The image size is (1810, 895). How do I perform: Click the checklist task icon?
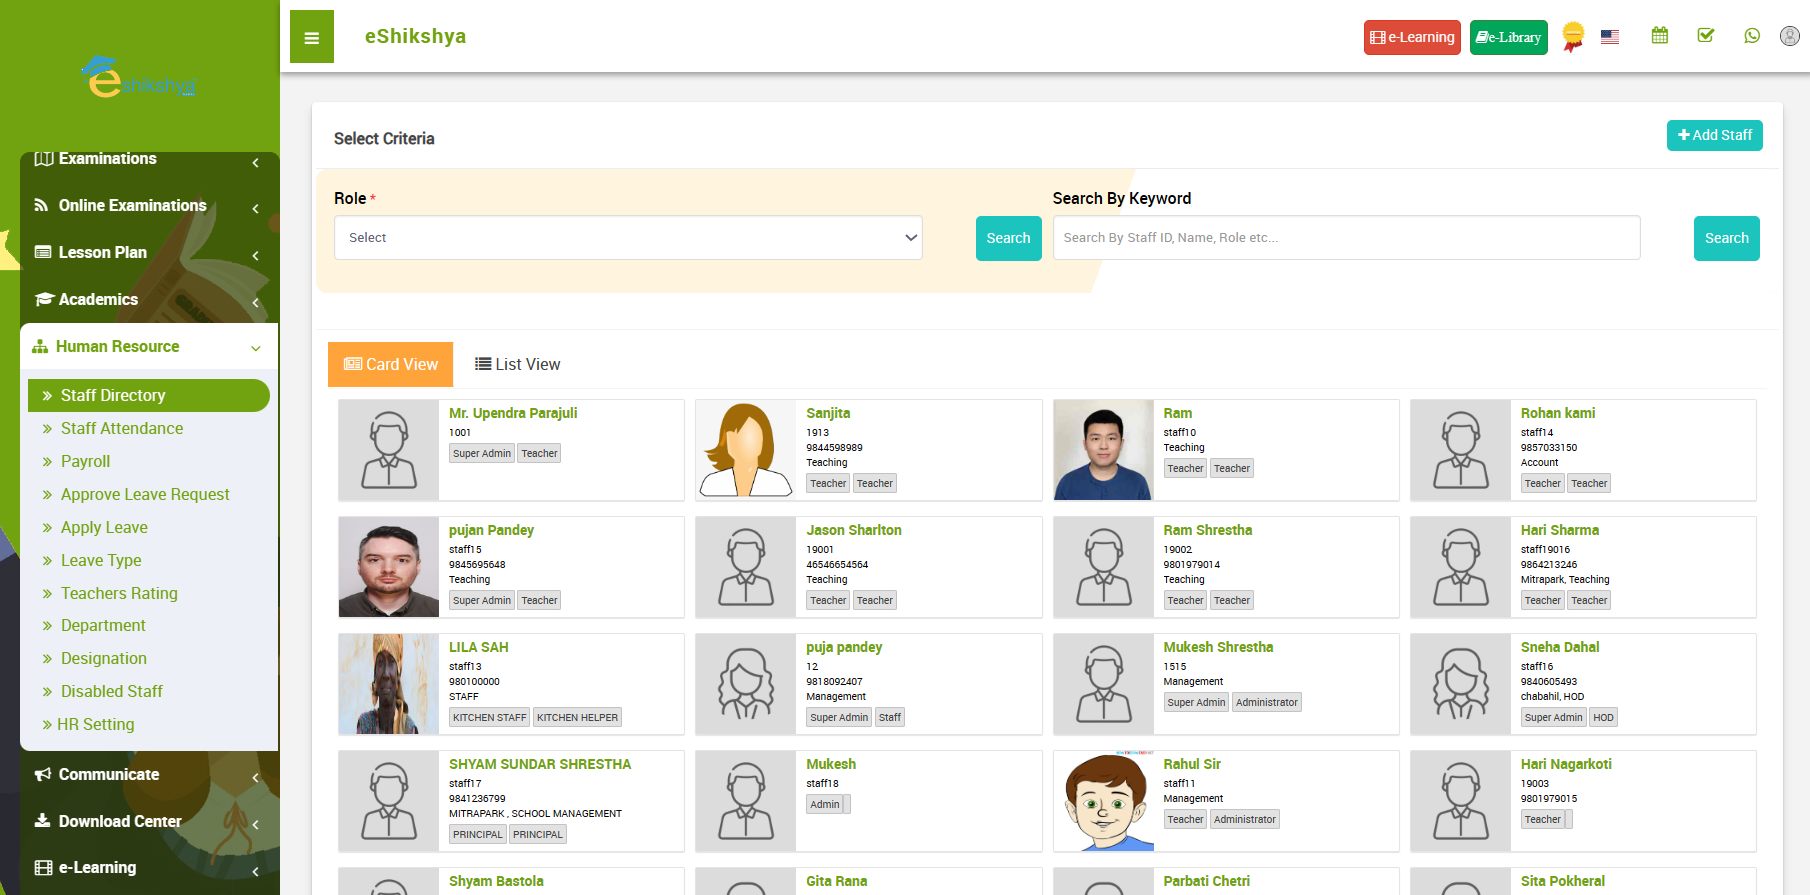pos(1705,36)
